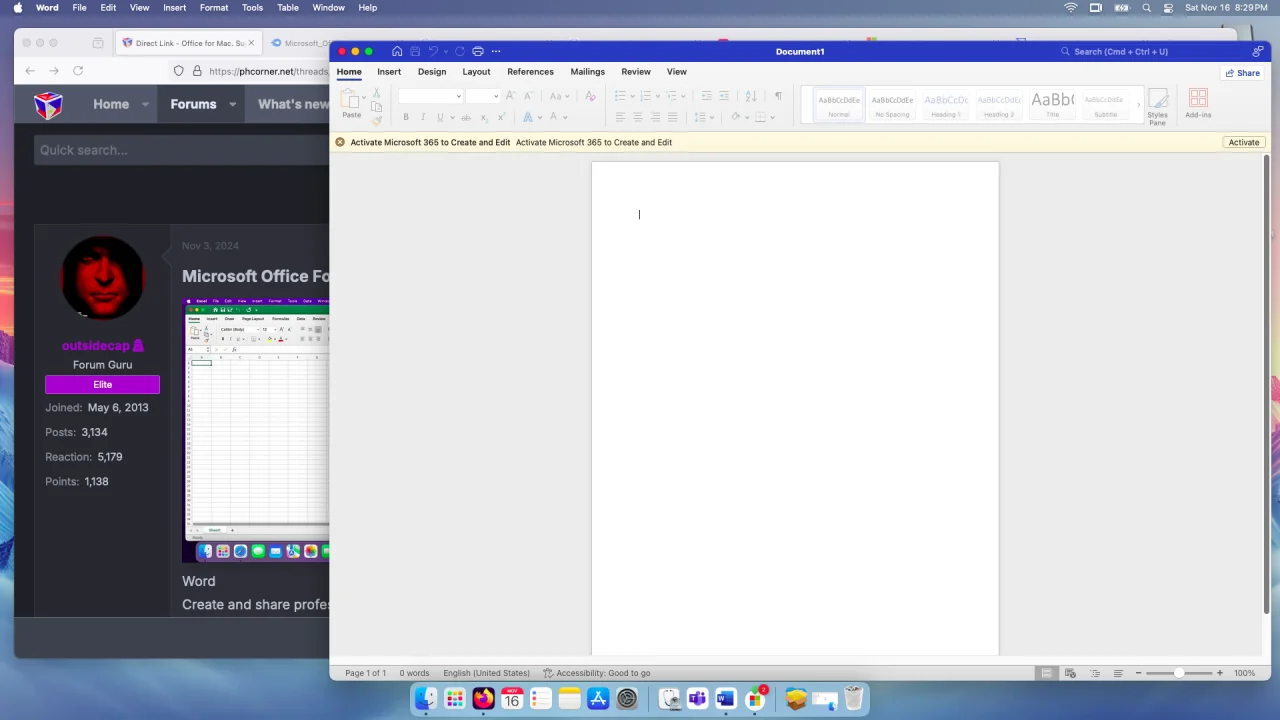Image resolution: width=1280 pixels, height=720 pixels.
Task: Open Forums link in browser window
Action: point(193,104)
